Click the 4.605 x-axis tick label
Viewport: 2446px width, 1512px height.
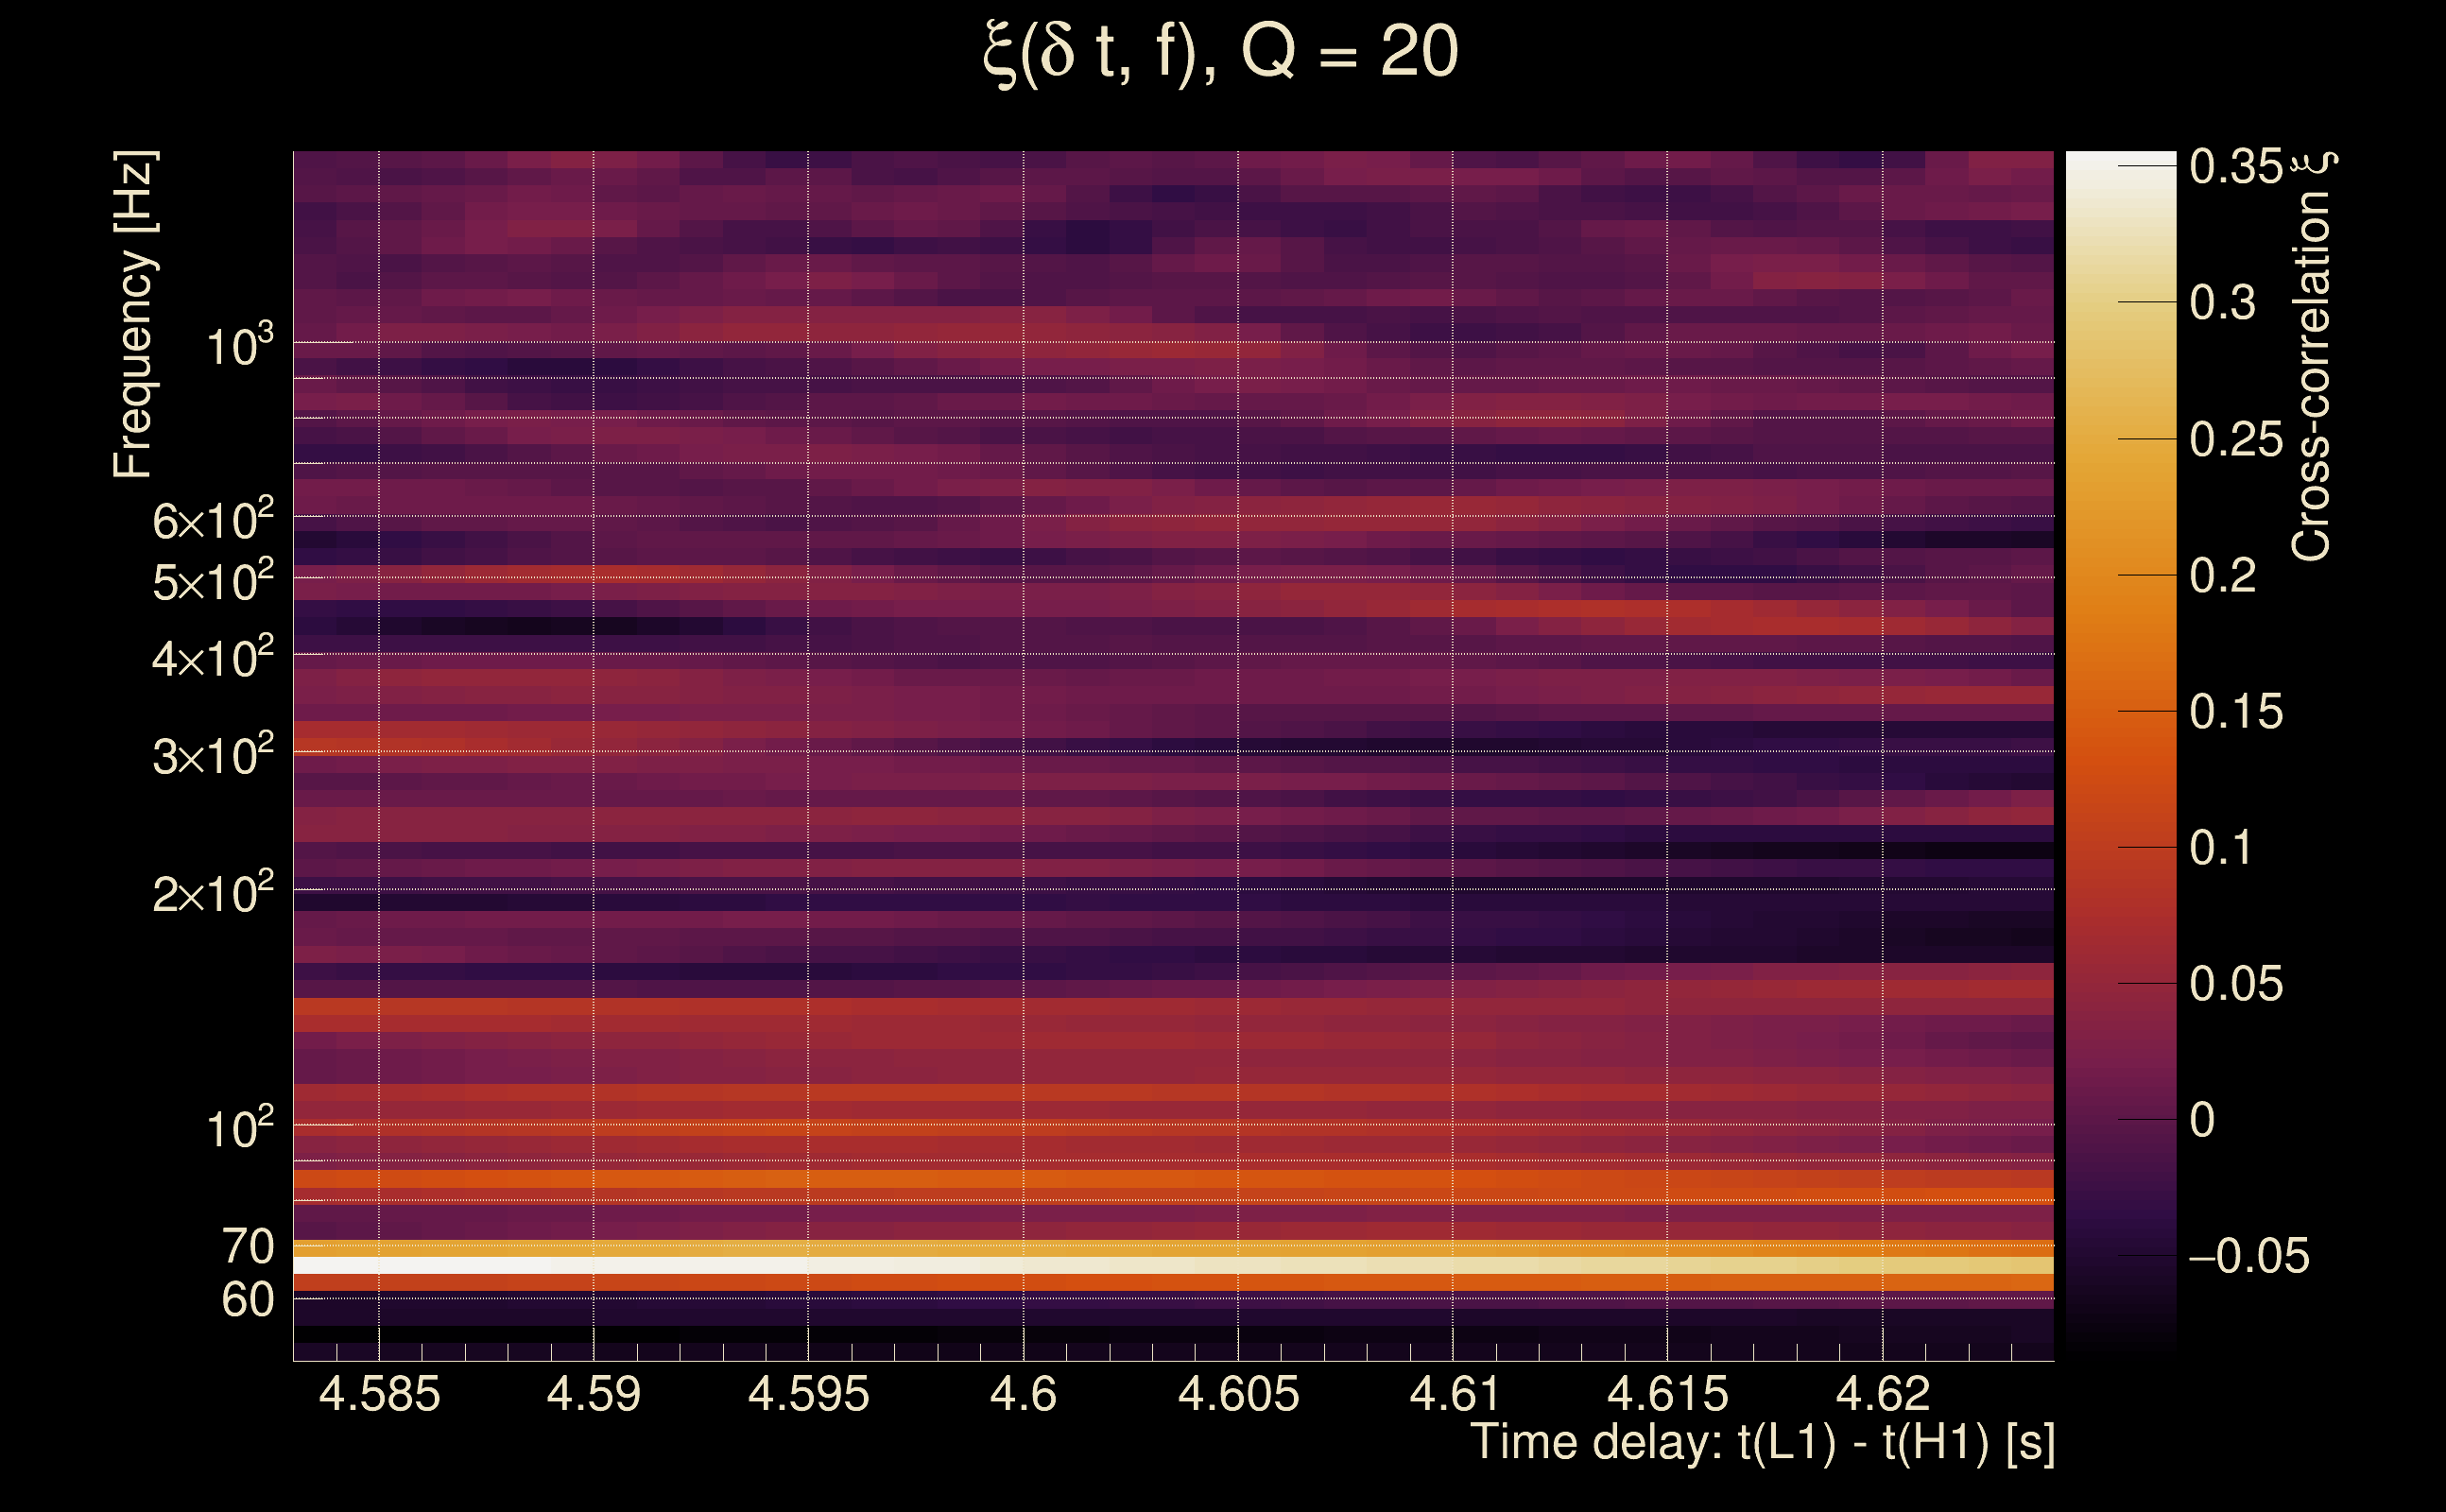pyautogui.click(x=1238, y=1394)
